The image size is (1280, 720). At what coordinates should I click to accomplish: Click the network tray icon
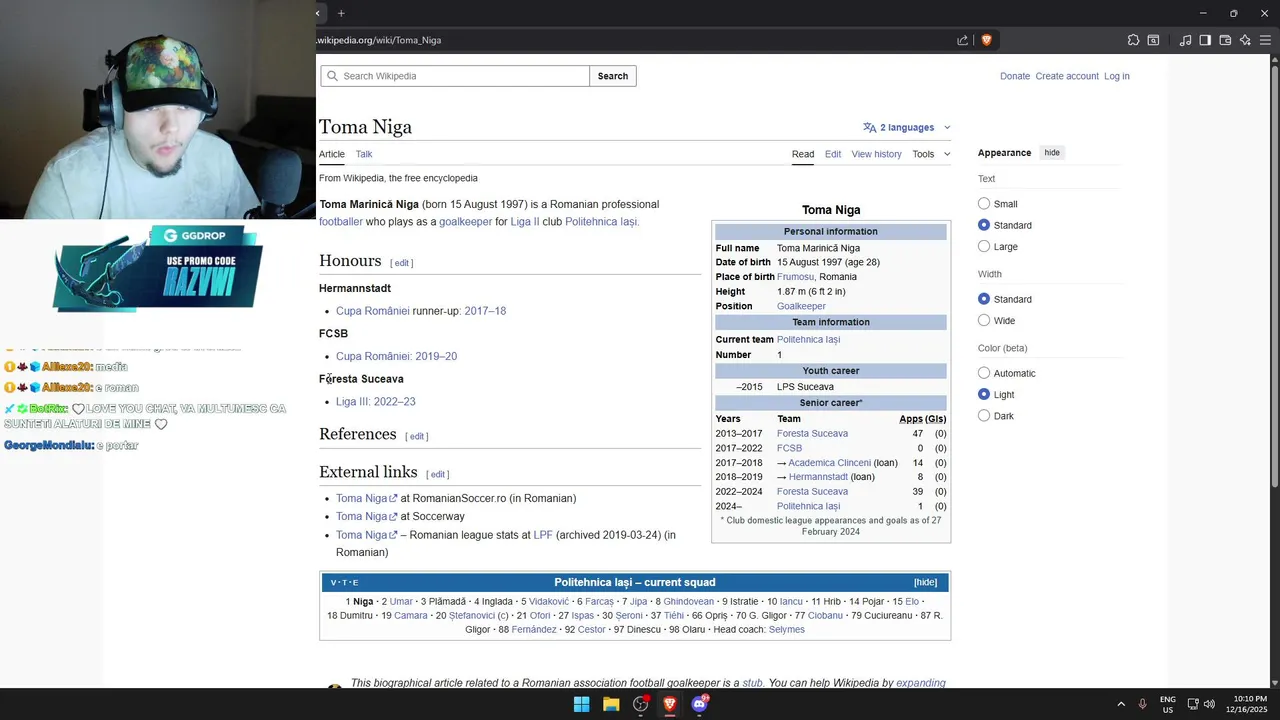tap(1193, 704)
